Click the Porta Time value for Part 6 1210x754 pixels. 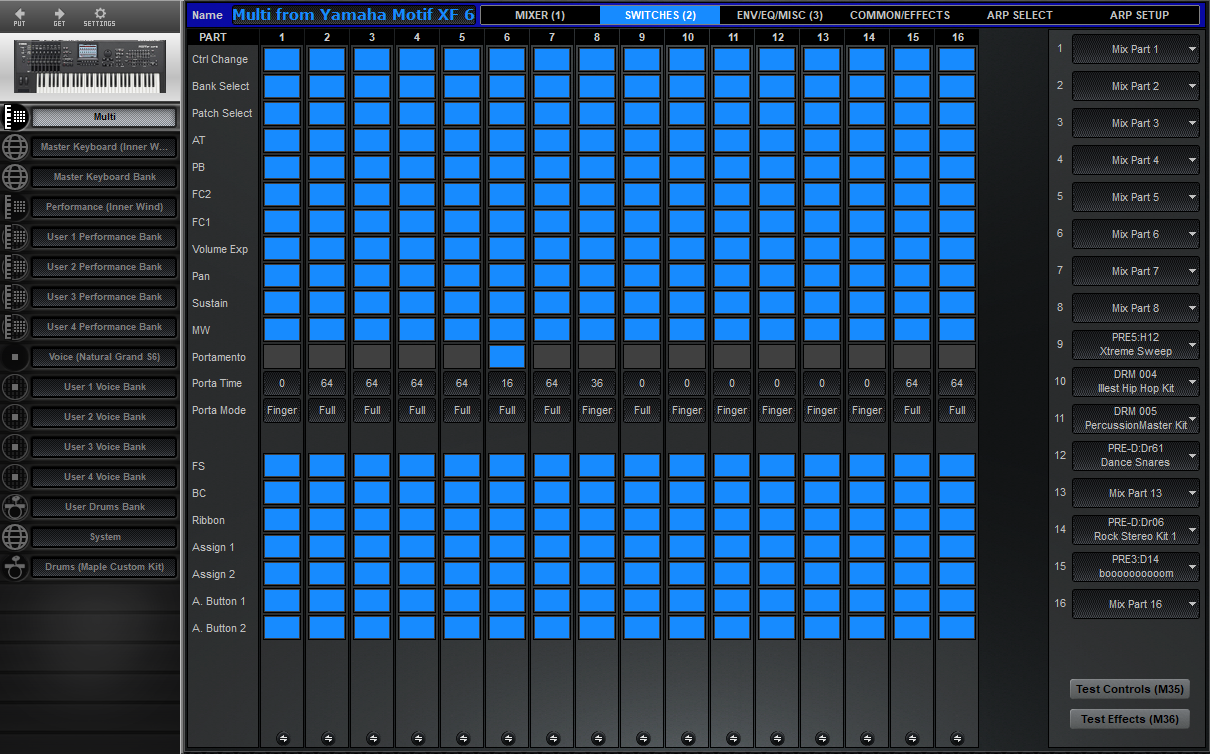506,383
